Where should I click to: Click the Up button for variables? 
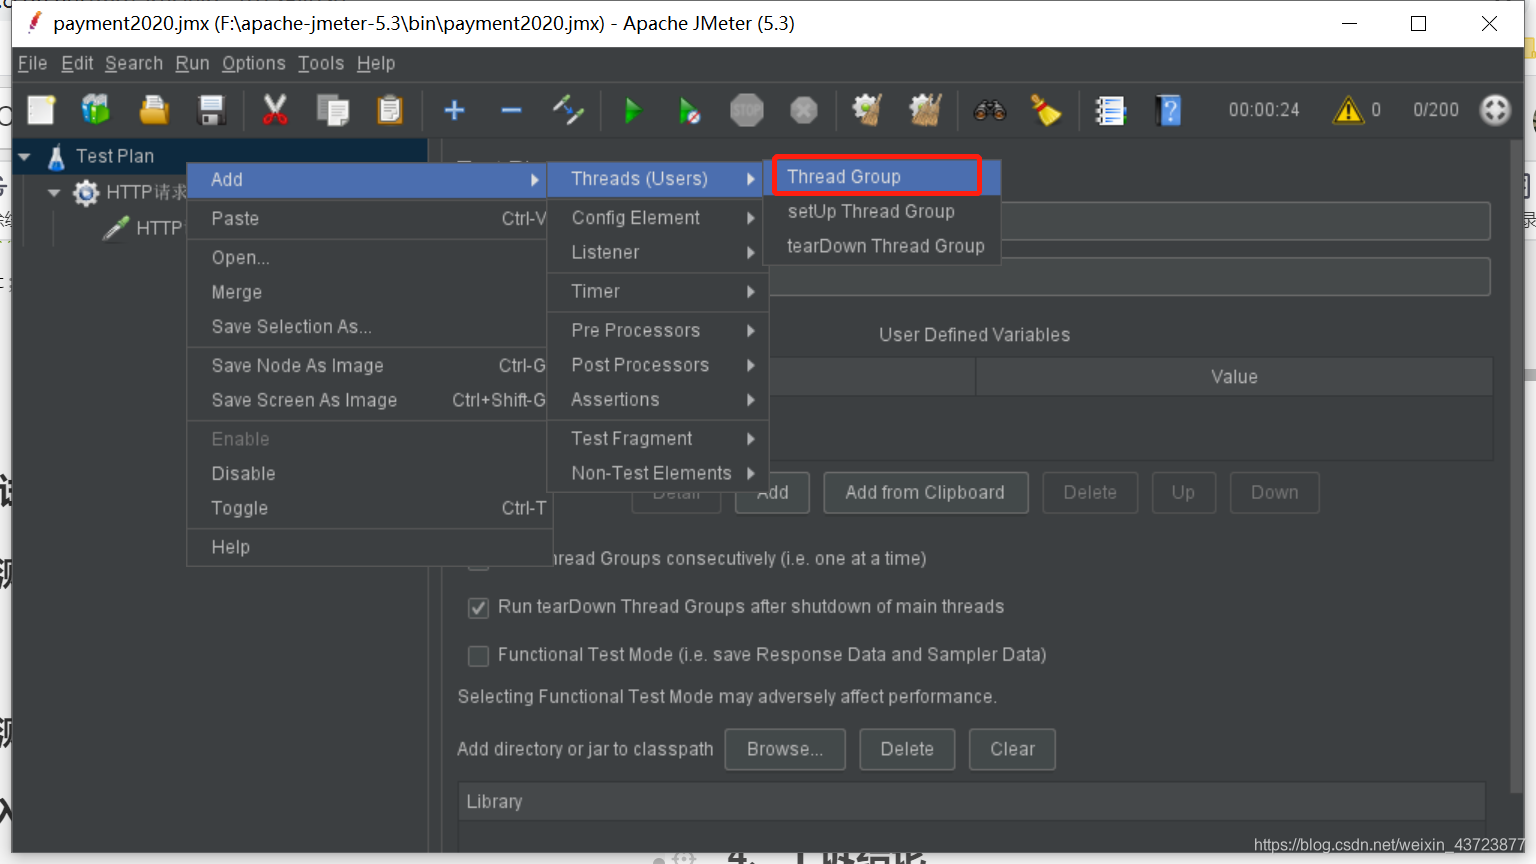(1183, 493)
